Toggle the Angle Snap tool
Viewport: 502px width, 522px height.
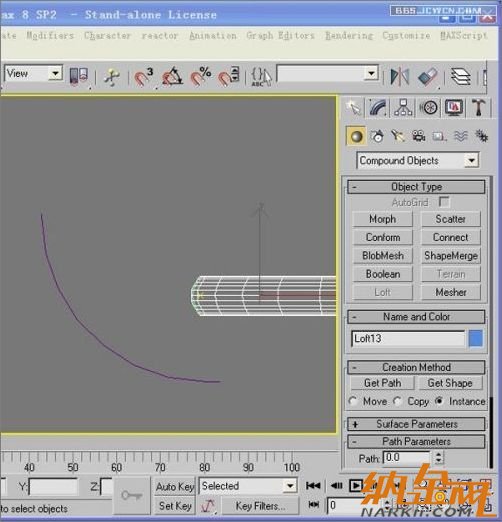(172, 77)
